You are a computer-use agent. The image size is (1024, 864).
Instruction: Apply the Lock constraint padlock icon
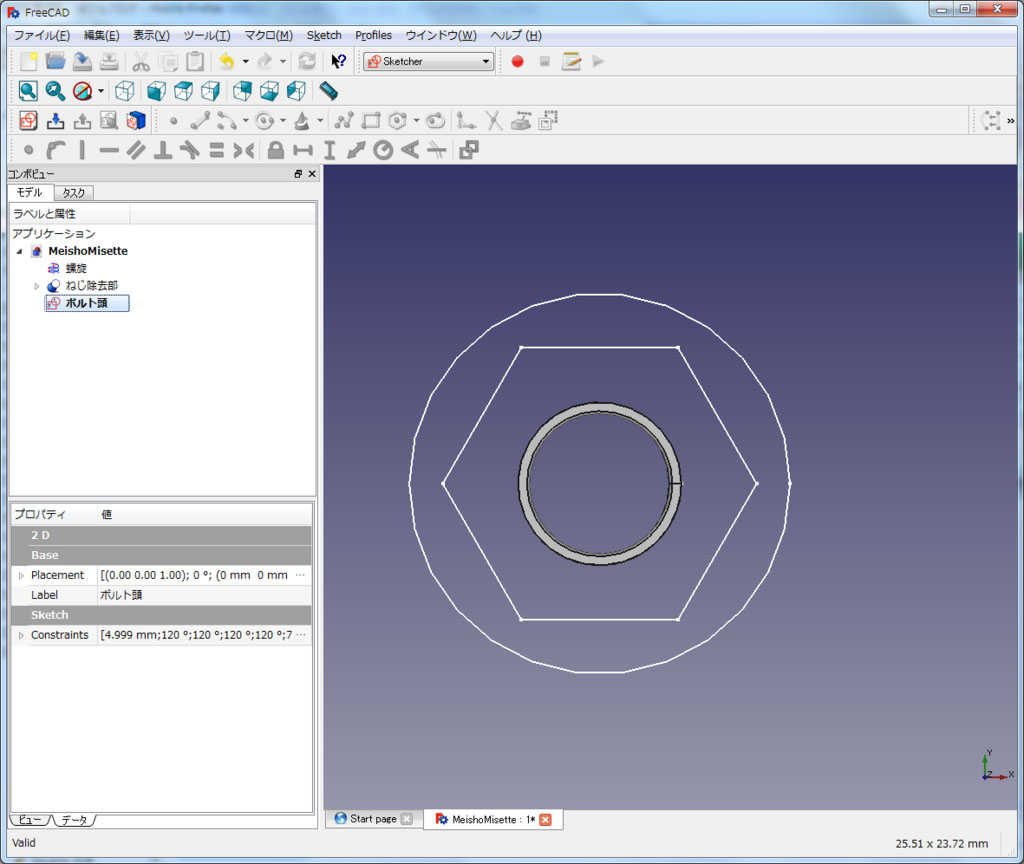pos(276,150)
